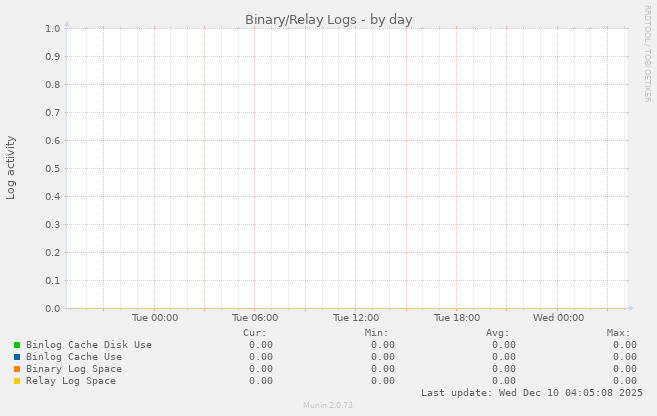
Task: Select the Binlog Cache Disk Use legend label
Action: (89, 345)
